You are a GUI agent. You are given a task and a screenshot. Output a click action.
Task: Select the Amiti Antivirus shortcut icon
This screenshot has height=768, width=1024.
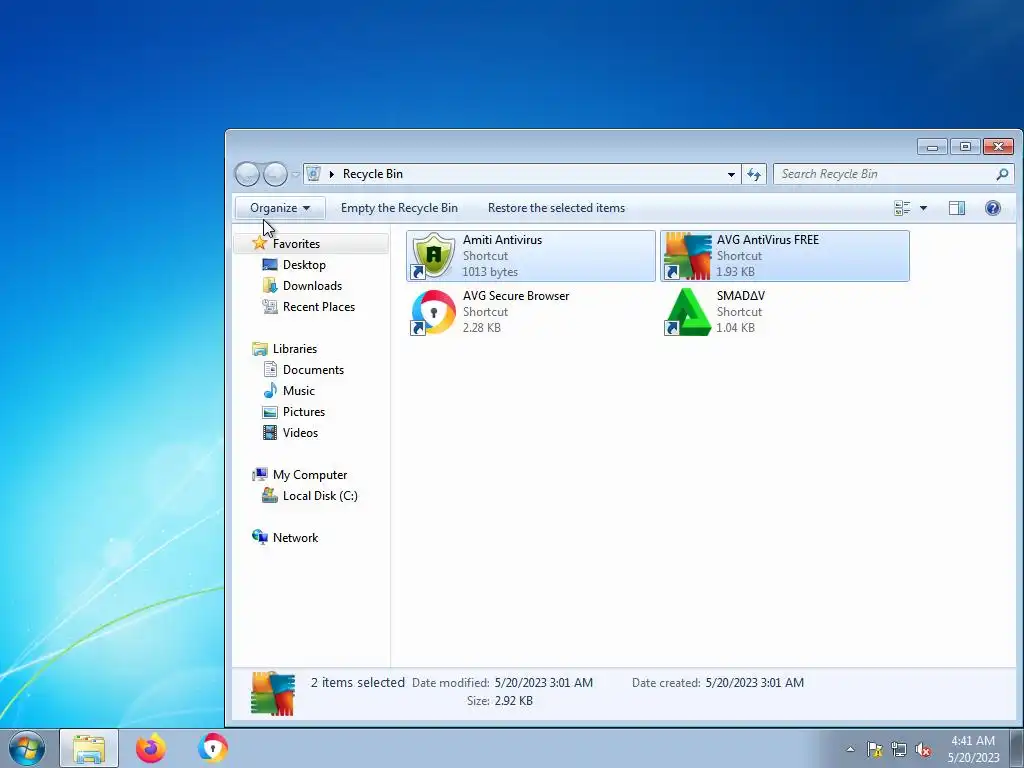(x=433, y=256)
